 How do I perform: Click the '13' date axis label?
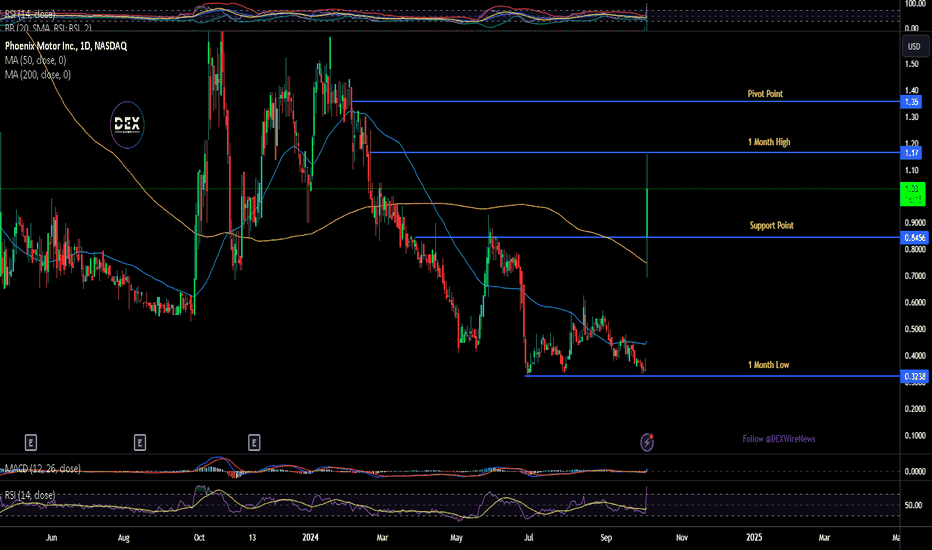point(252,538)
